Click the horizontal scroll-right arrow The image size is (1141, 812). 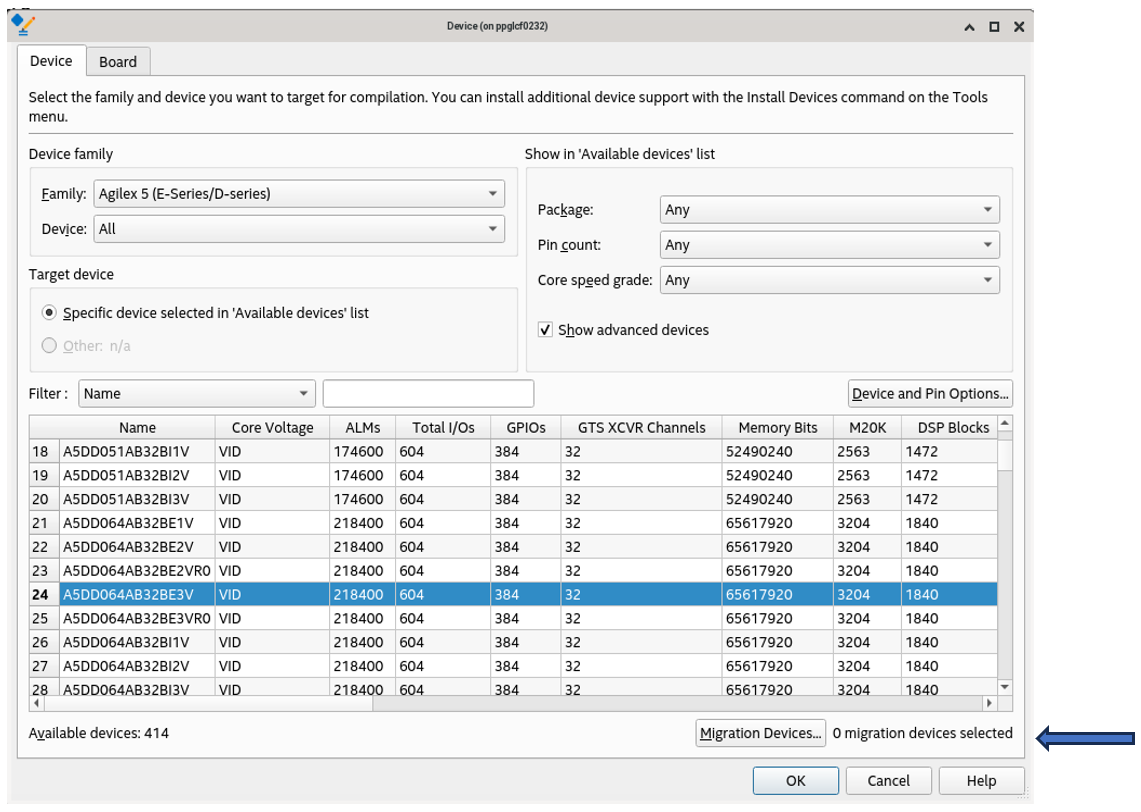(x=991, y=704)
